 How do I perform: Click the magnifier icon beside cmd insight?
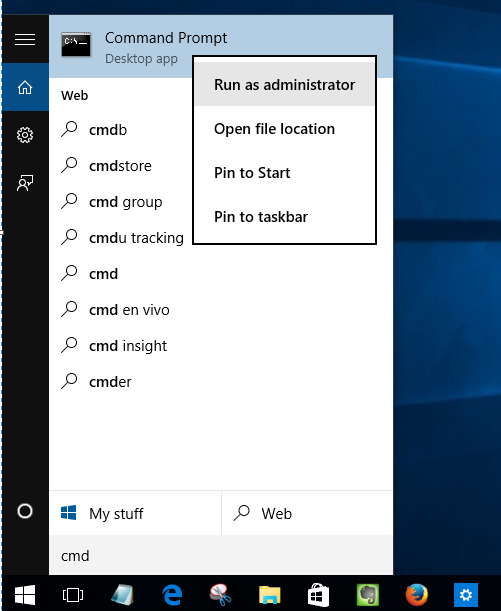tap(69, 345)
